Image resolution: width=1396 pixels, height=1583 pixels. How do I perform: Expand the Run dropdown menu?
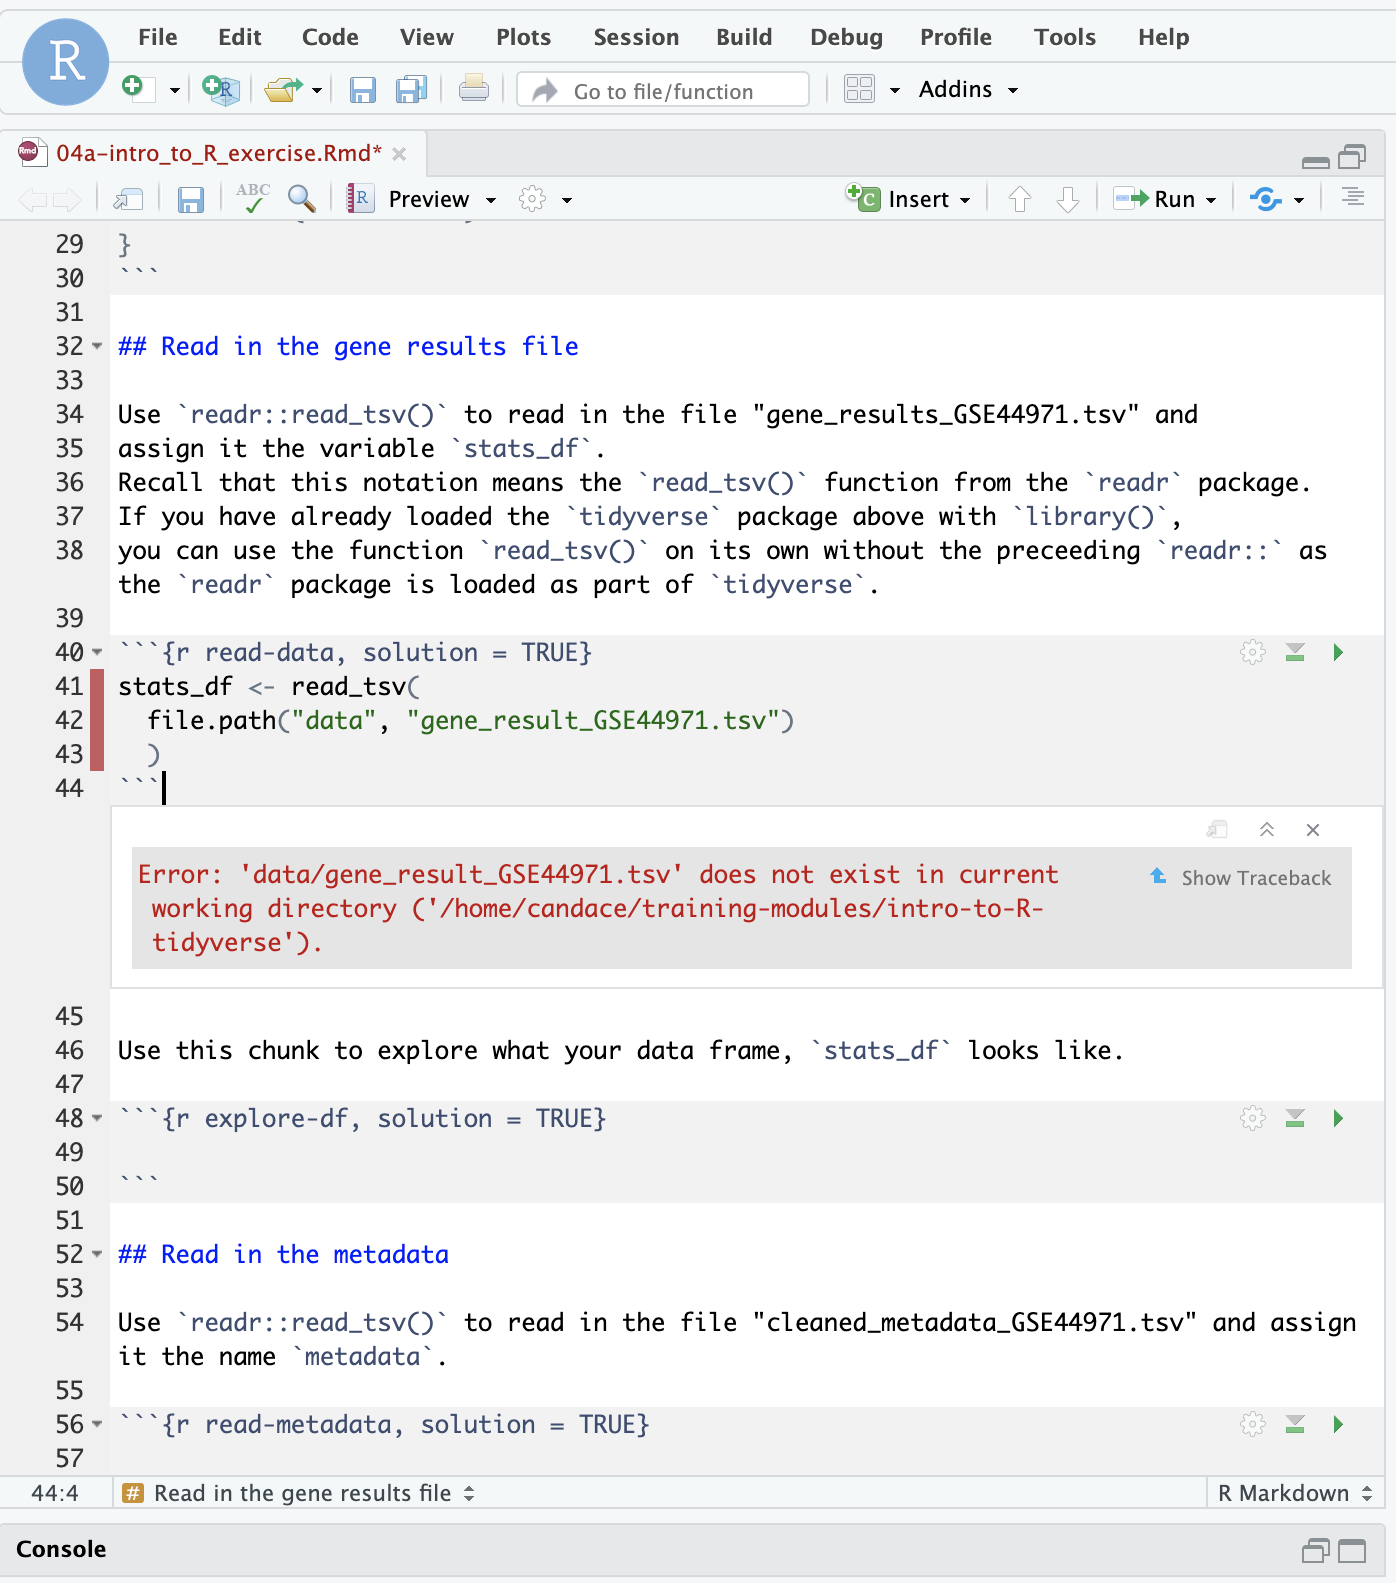(x=1211, y=200)
